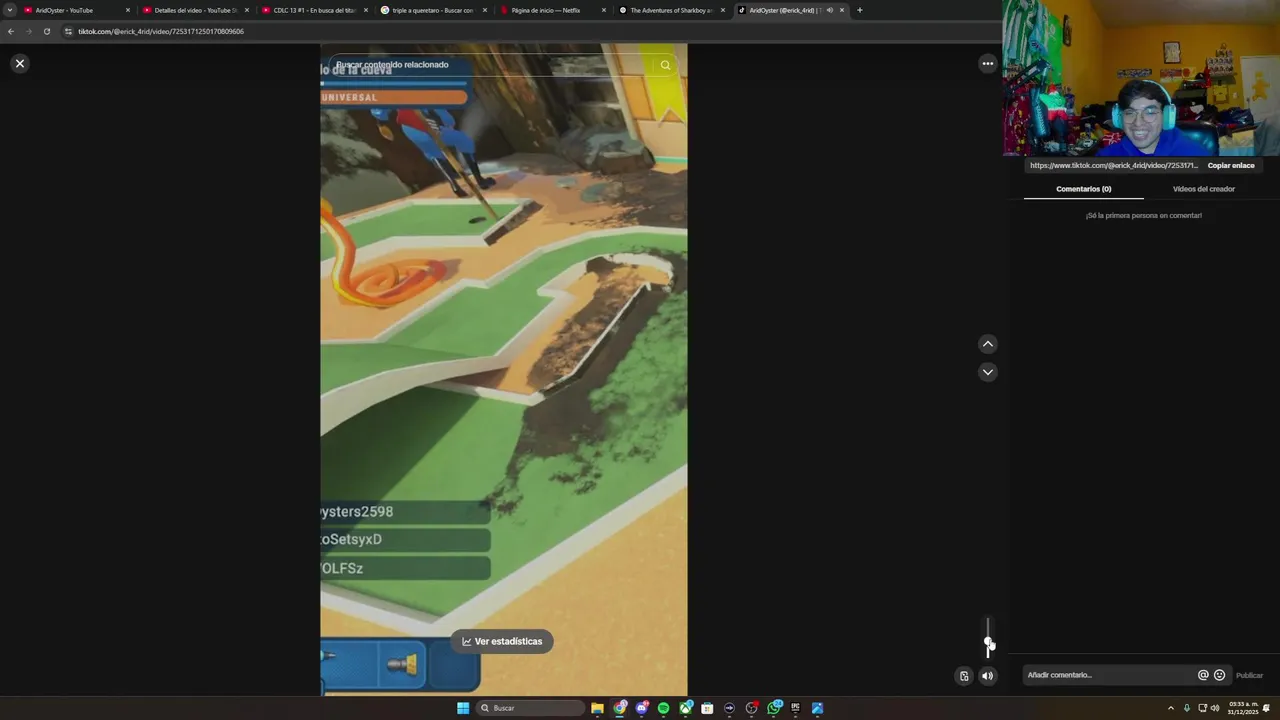Insert a mention with the @ icon
Viewport: 1280px width, 720px height.
(1203, 675)
